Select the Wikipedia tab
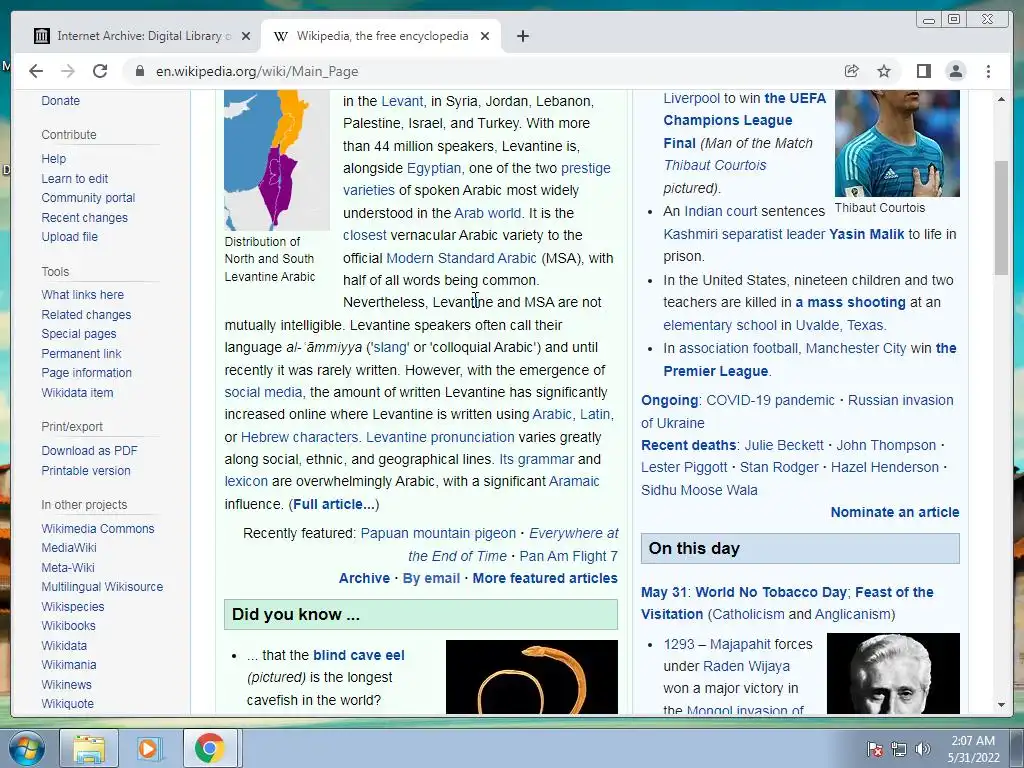 (381, 36)
